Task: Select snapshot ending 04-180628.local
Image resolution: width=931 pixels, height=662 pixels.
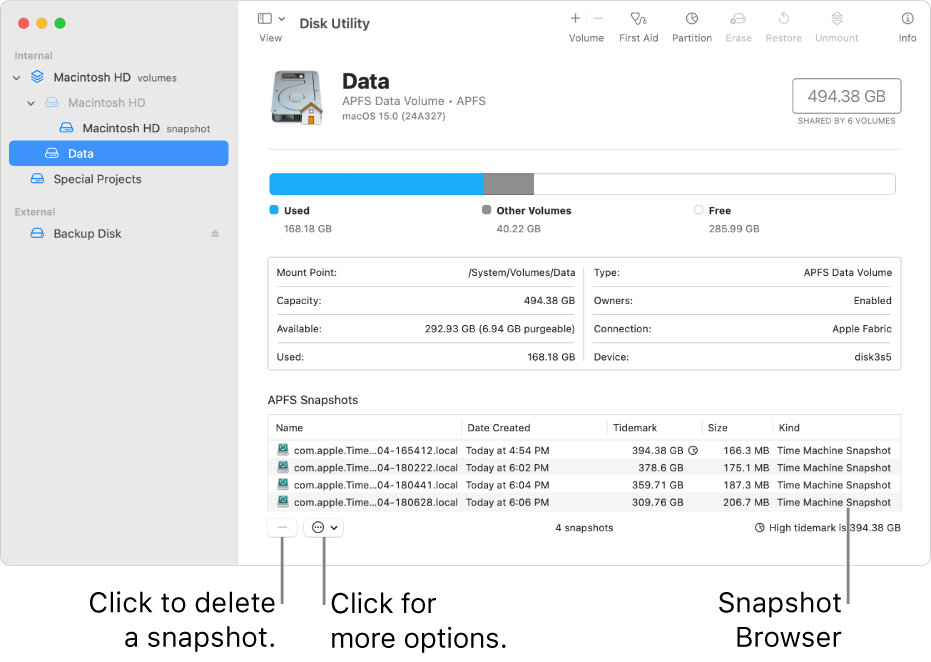Action: (x=584, y=502)
